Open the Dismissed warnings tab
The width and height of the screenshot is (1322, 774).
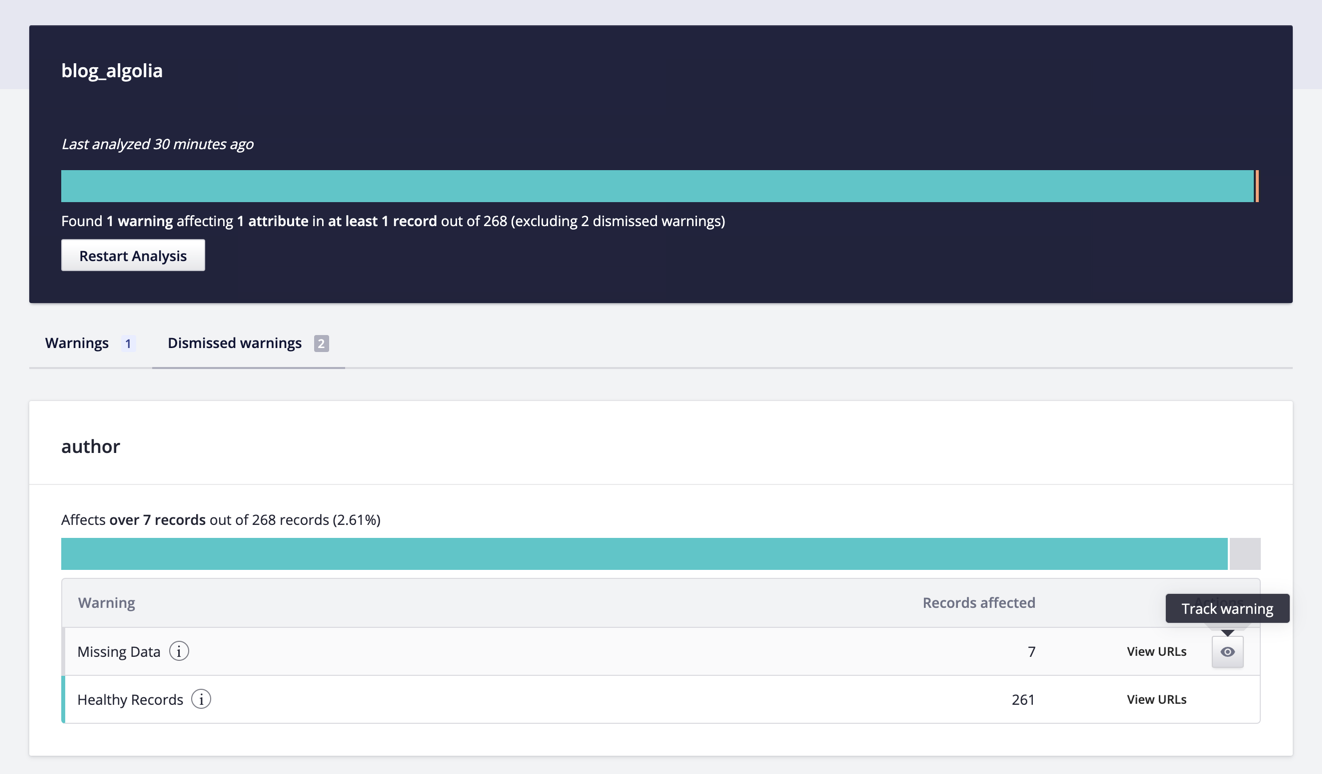click(248, 343)
